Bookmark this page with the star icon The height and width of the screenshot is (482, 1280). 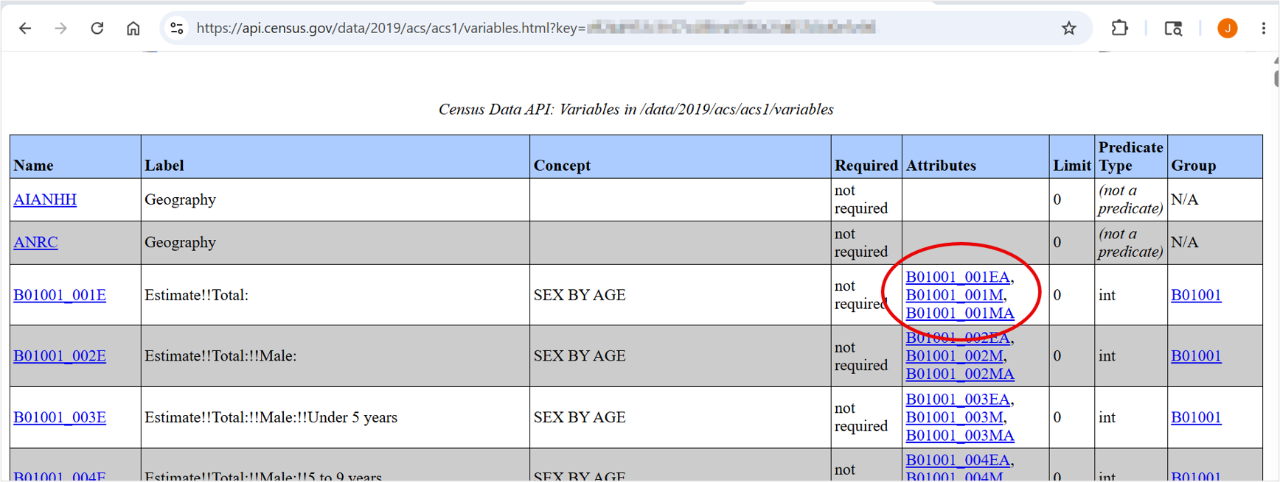[1069, 28]
